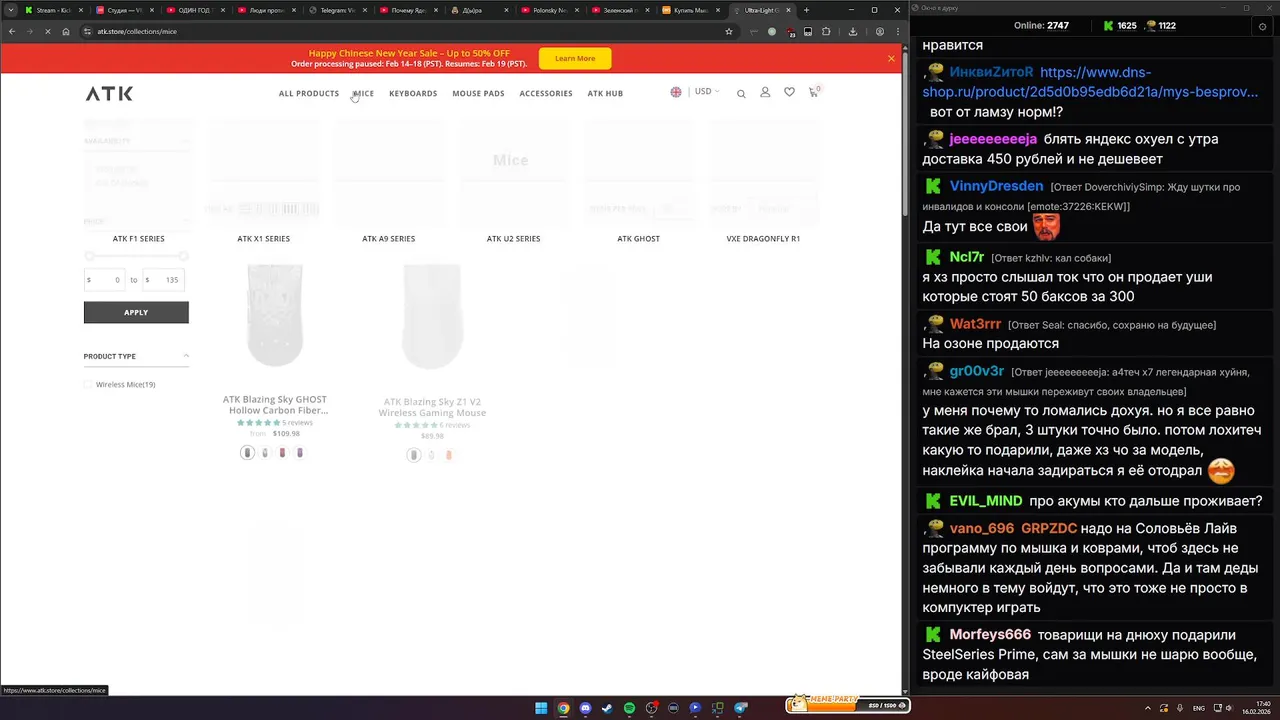This screenshot has height=720, width=1280.
Task: Open All Products menu
Action: (309, 93)
